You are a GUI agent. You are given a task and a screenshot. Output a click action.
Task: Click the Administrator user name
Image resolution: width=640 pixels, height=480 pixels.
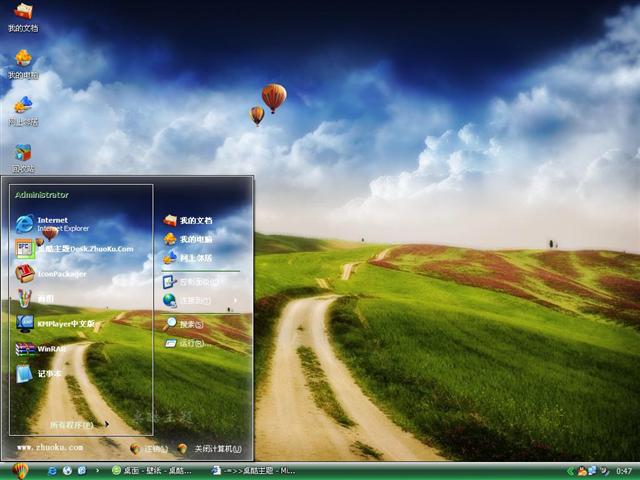pyautogui.click(x=42, y=195)
